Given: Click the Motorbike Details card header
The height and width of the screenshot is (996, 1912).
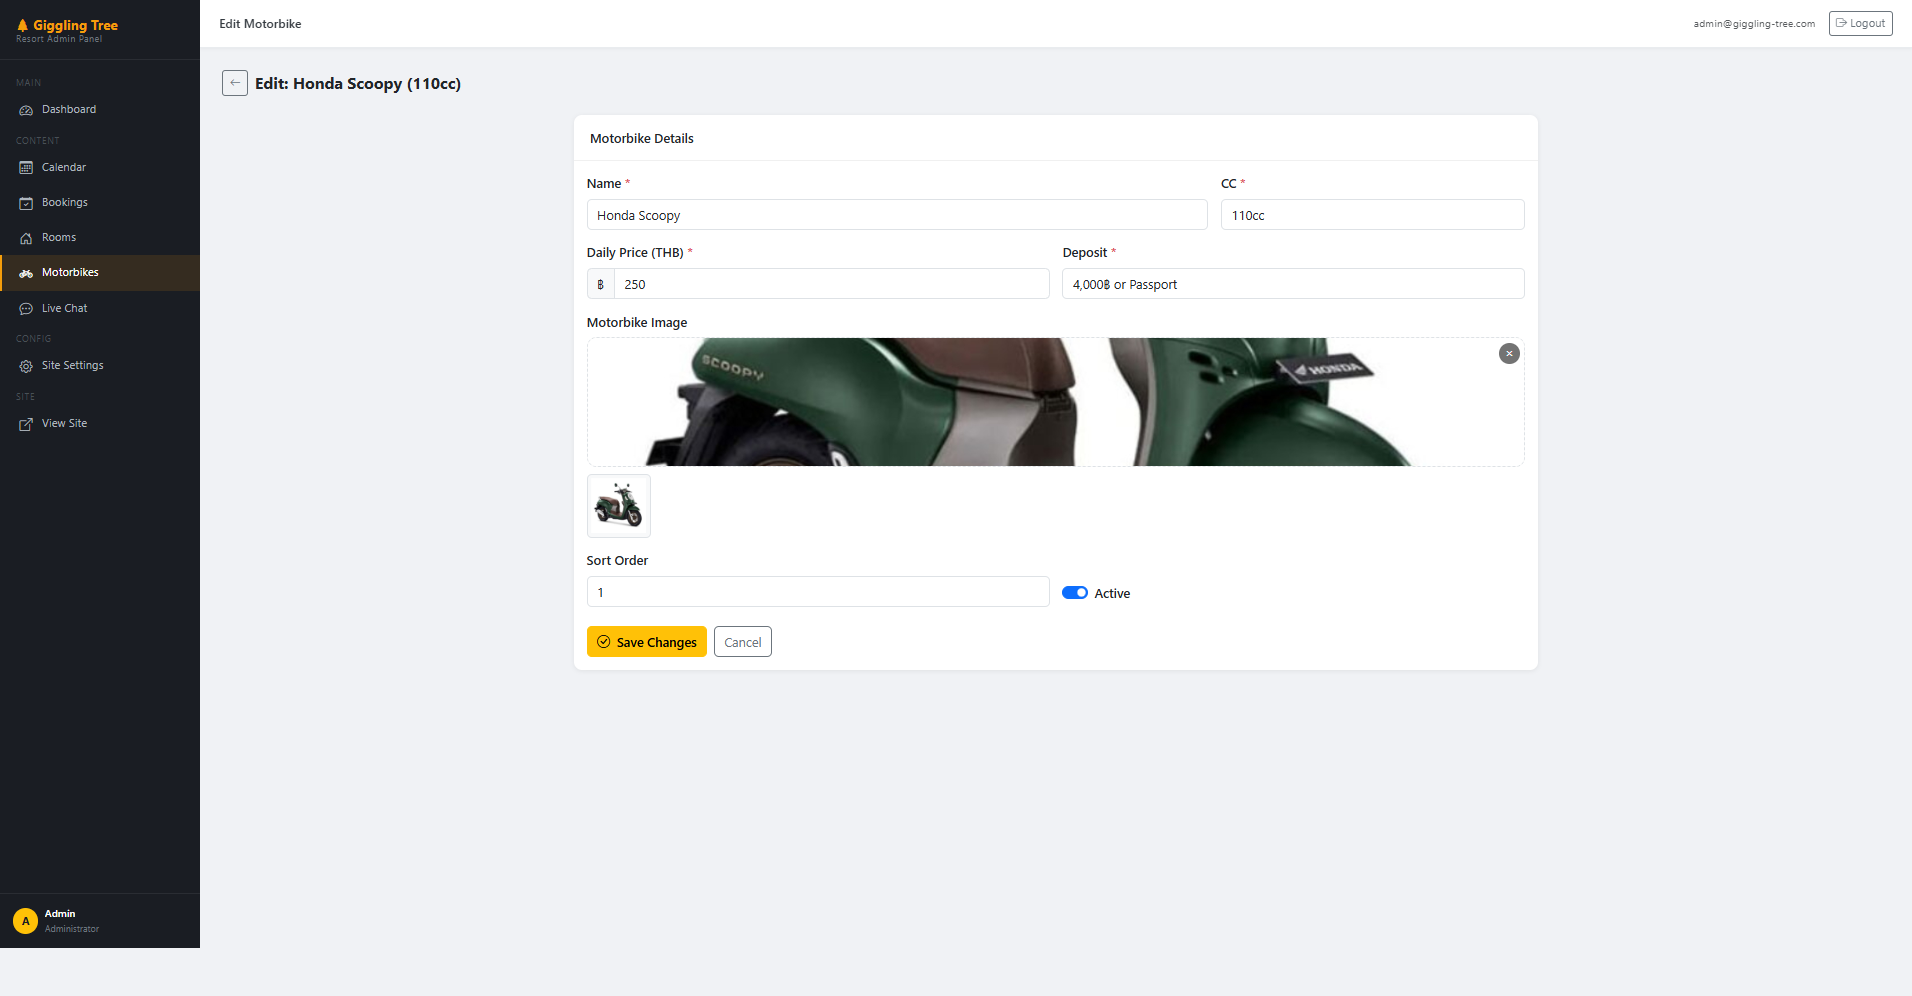Looking at the screenshot, I should point(1056,138).
